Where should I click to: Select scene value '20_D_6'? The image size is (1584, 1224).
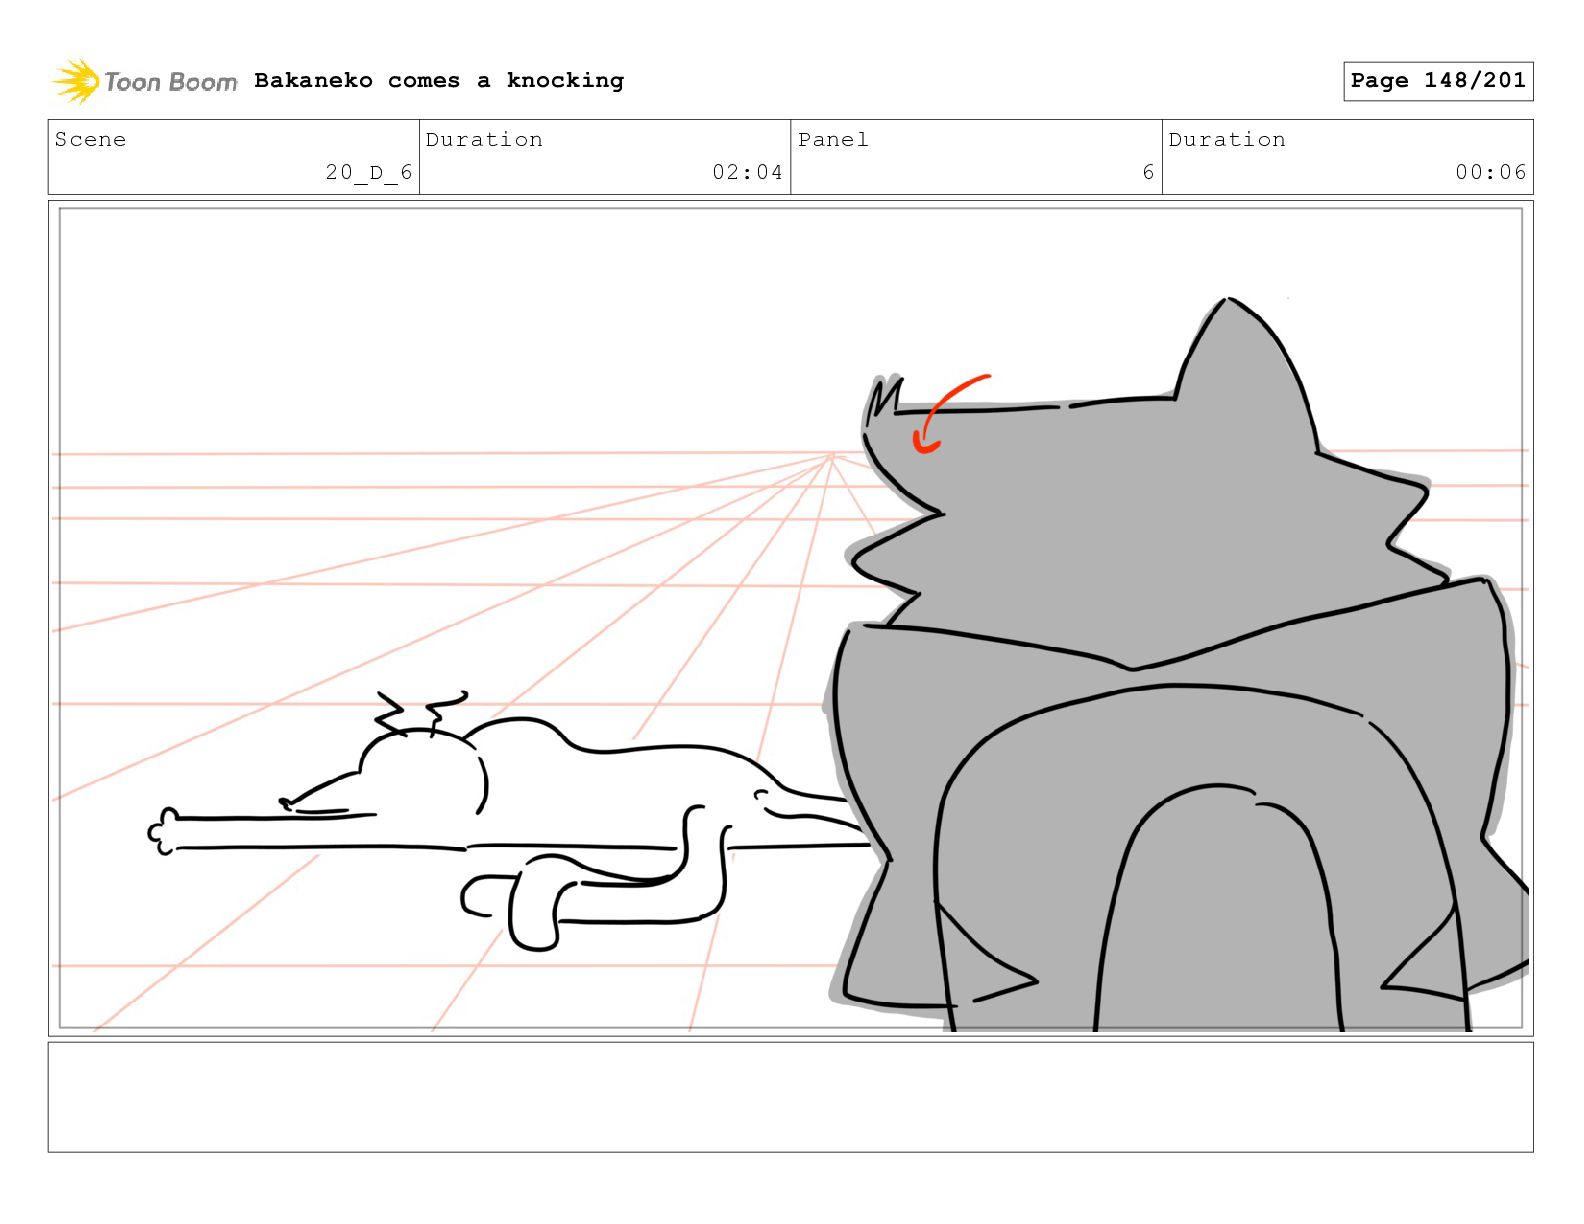pos(369,172)
